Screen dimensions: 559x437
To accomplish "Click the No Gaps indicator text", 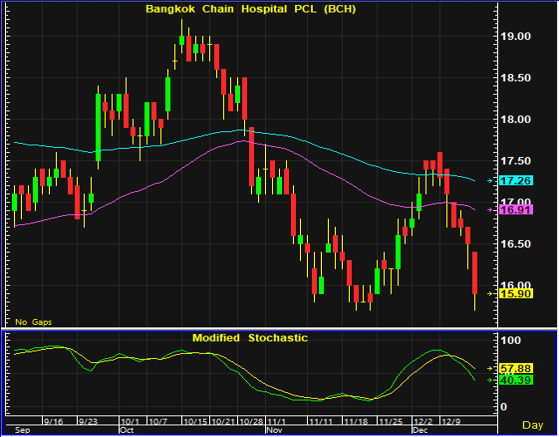I will tap(34, 322).
